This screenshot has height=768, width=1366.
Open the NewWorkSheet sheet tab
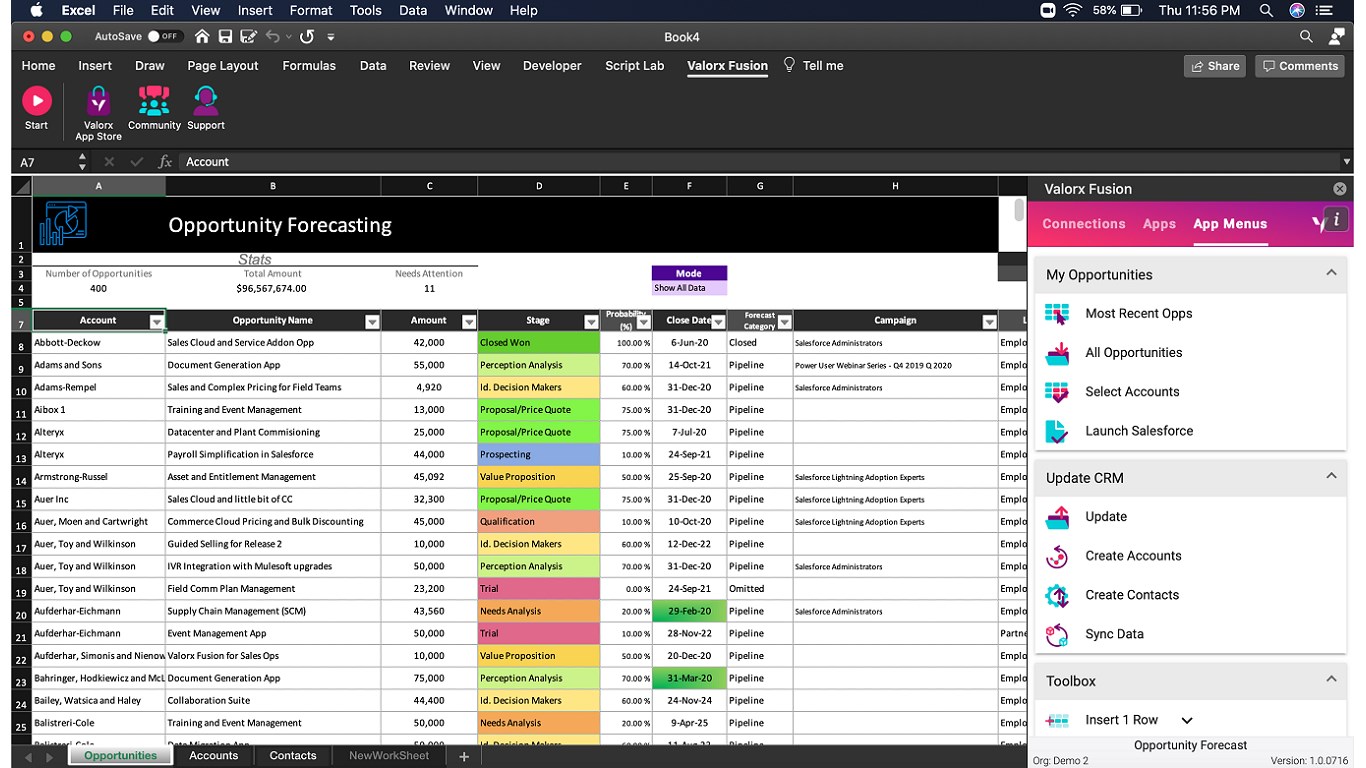click(389, 756)
